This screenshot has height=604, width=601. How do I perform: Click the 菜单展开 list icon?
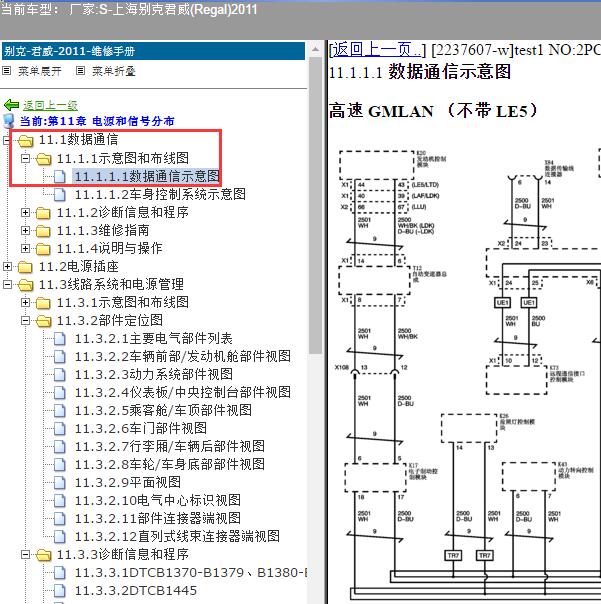[x=7, y=70]
